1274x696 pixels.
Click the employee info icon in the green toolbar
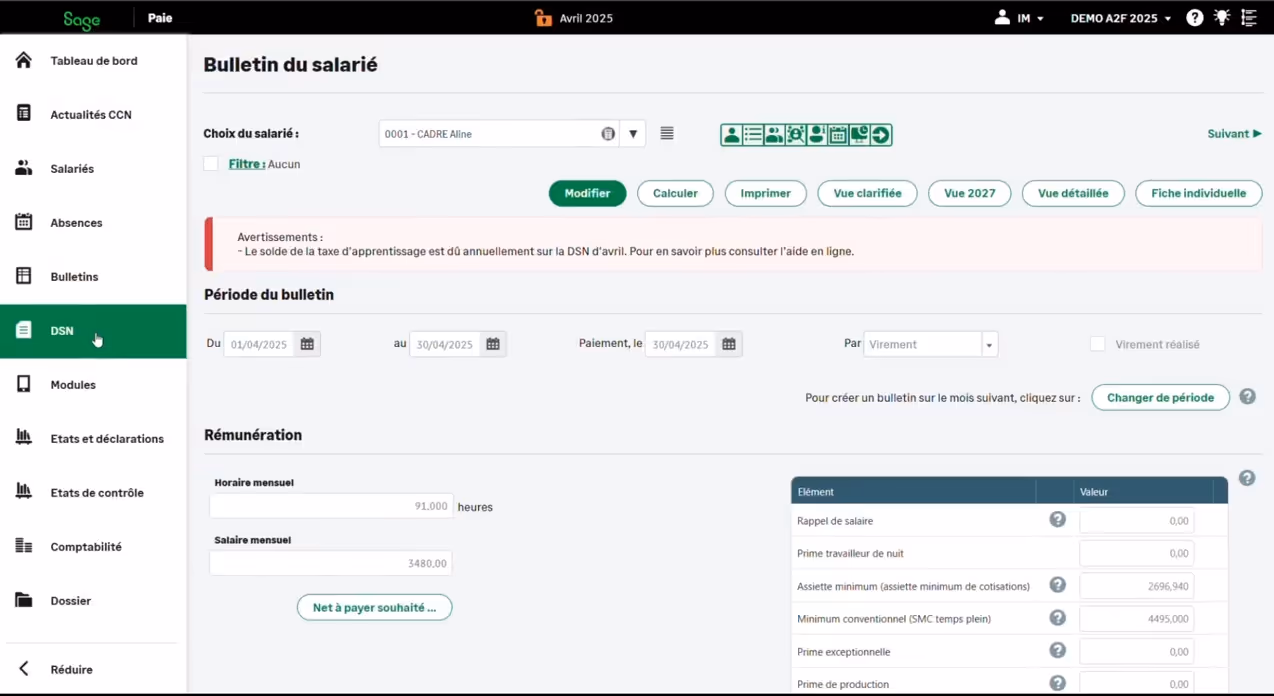(817, 135)
